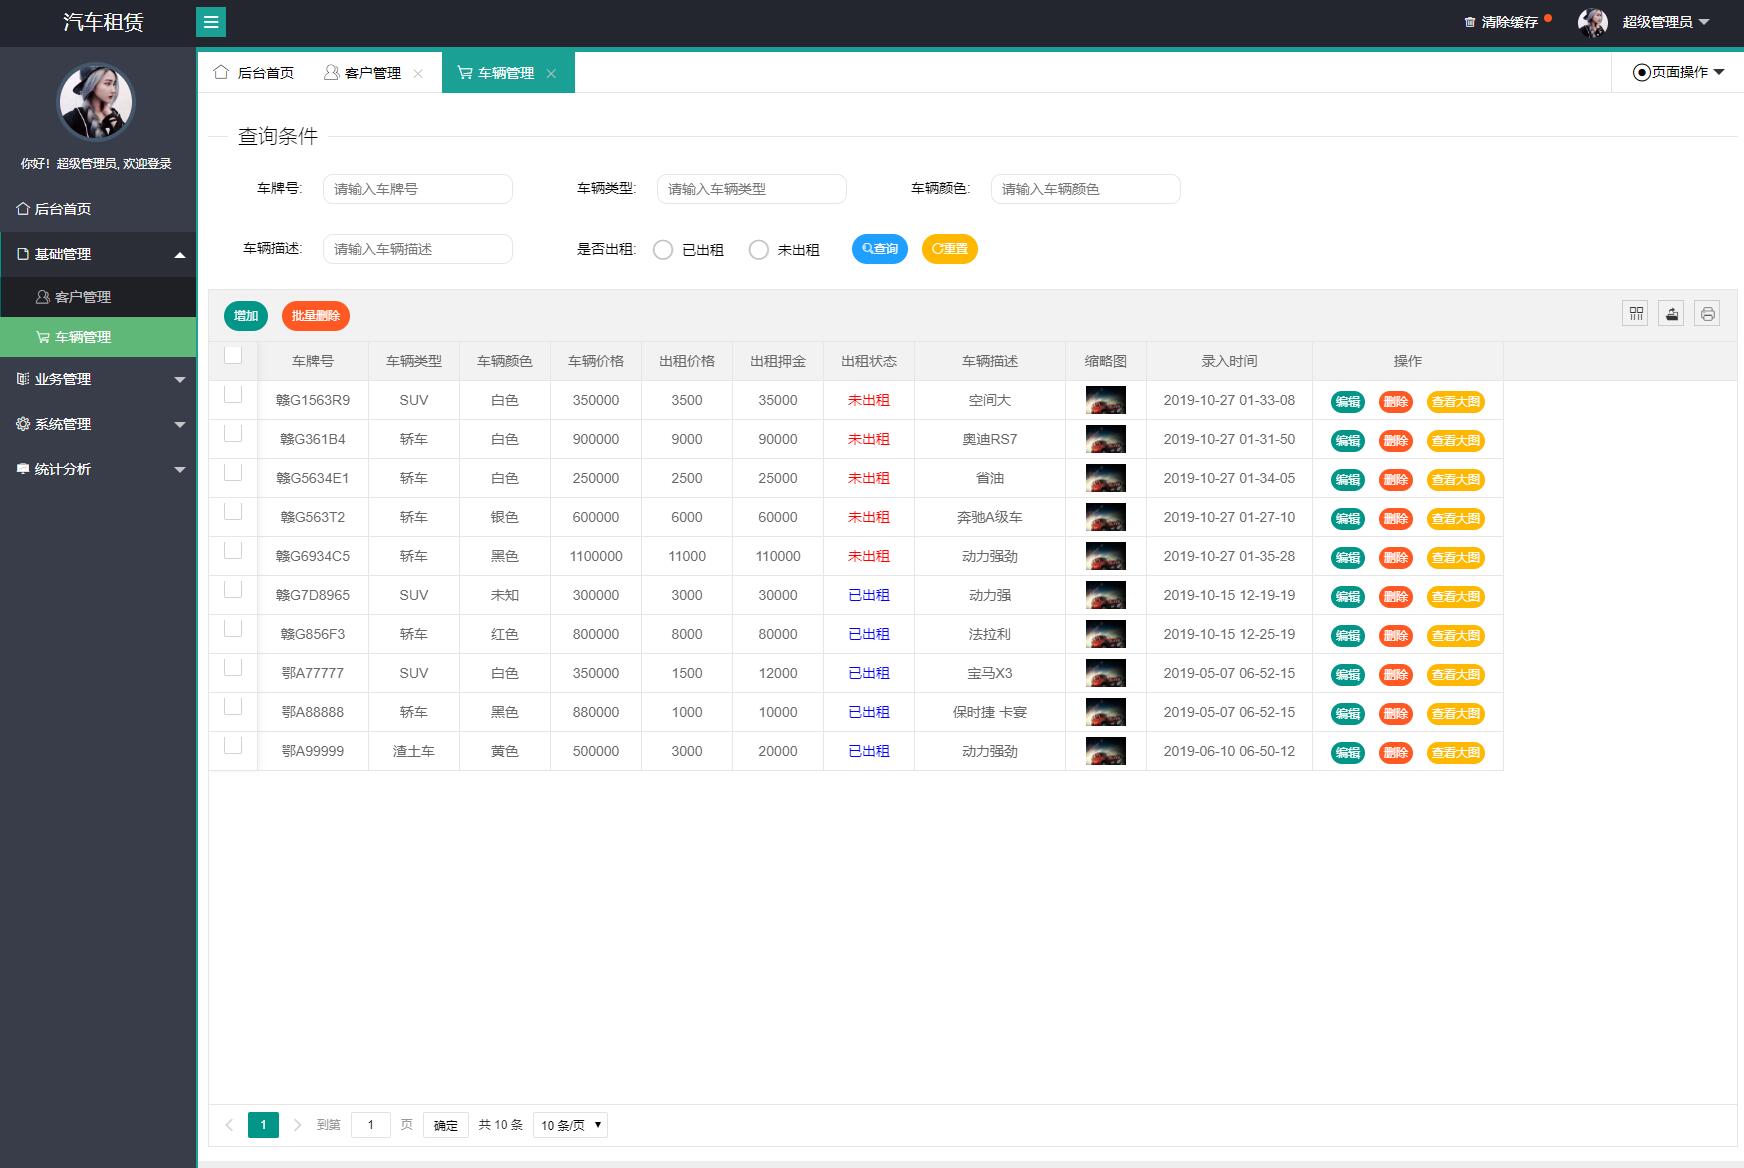Click the hamburger menu toggle icon

click(211, 22)
